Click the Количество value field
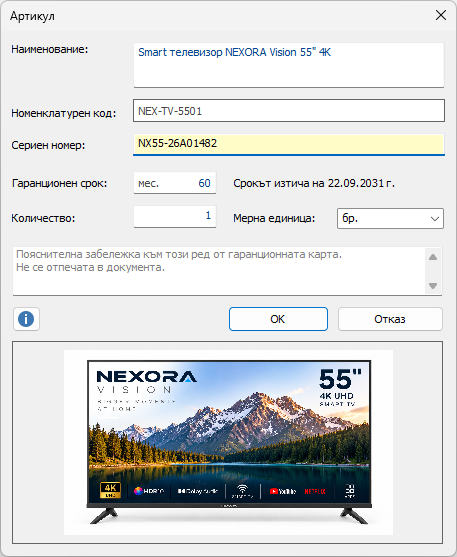The width and height of the screenshot is (457, 557). pos(175,216)
